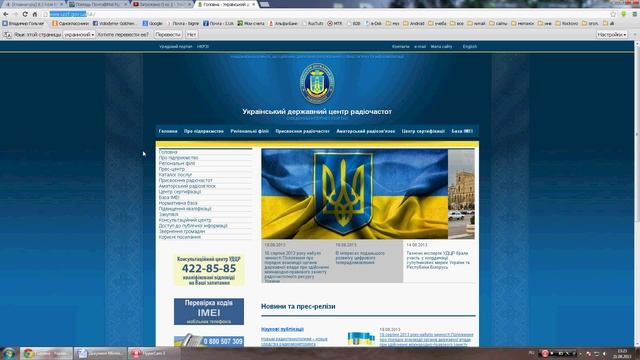Open the учеба bookmarks folder

[437, 24]
